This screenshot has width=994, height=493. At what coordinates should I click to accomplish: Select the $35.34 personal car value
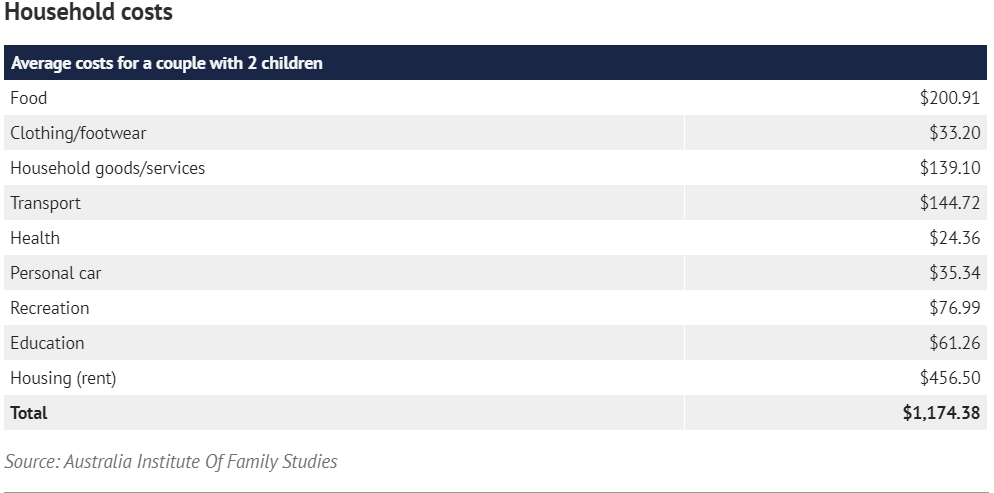(x=955, y=273)
